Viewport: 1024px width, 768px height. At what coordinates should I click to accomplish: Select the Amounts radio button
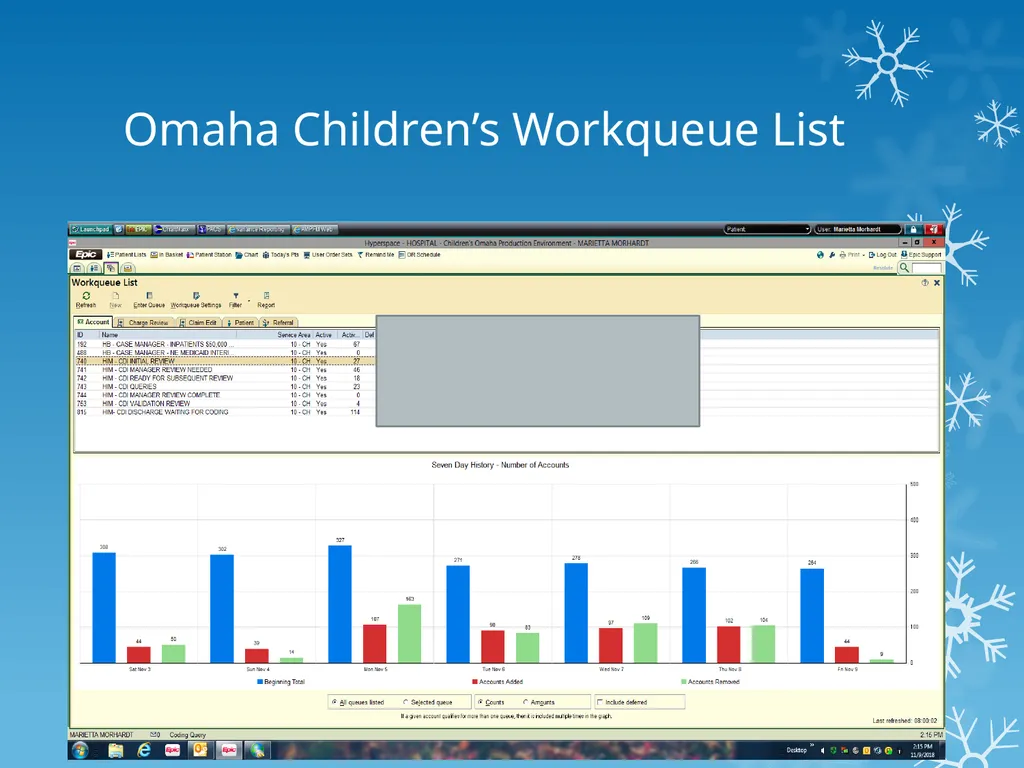pyautogui.click(x=526, y=702)
